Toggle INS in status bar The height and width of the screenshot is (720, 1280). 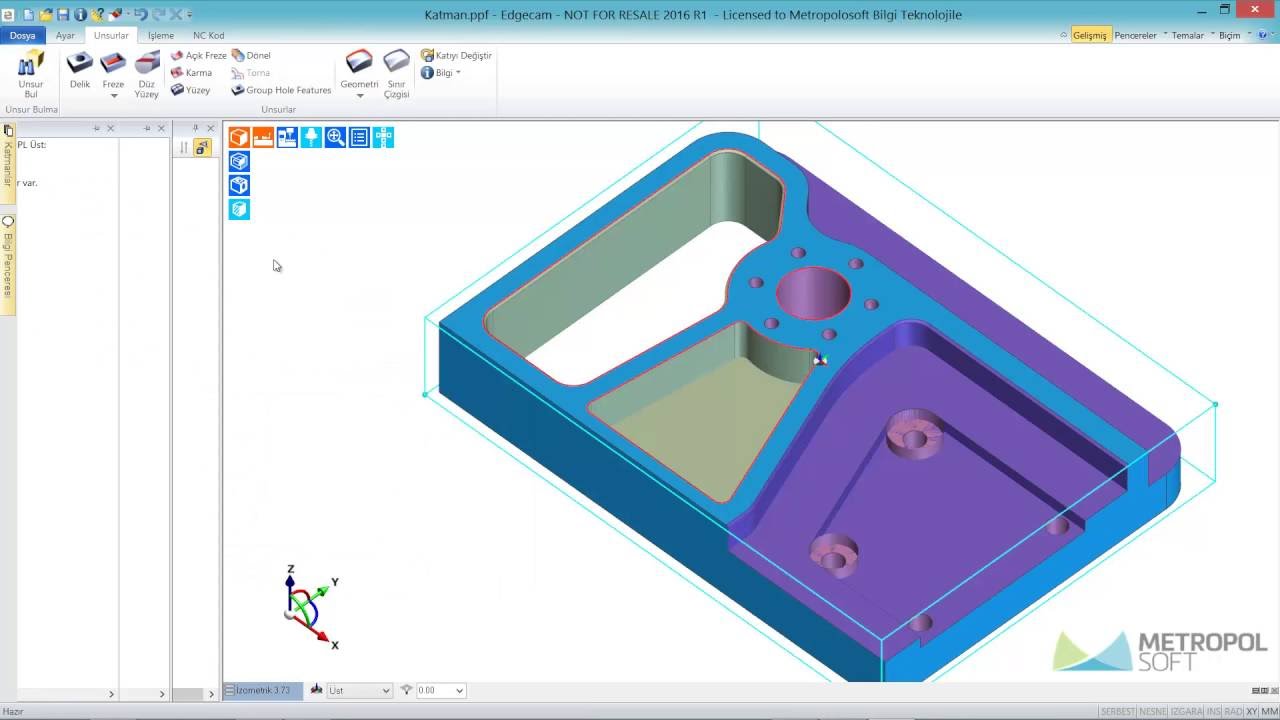click(x=1214, y=711)
